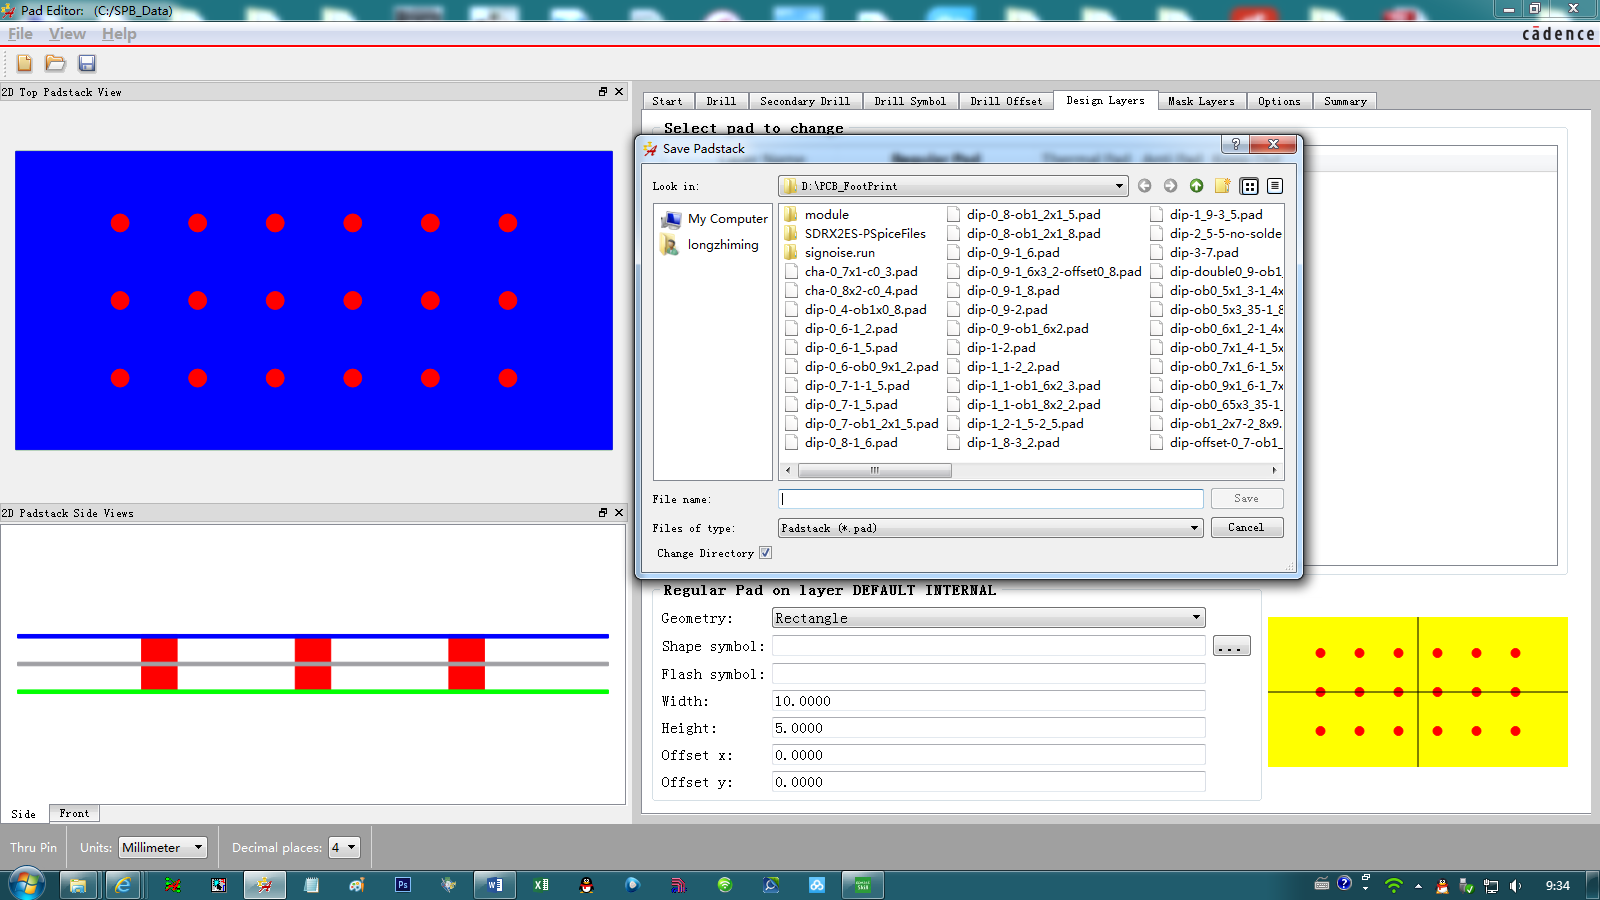Click the file list horizontal scrollbar thumb
The image size is (1600, 900).
click(x=874, y=470)
